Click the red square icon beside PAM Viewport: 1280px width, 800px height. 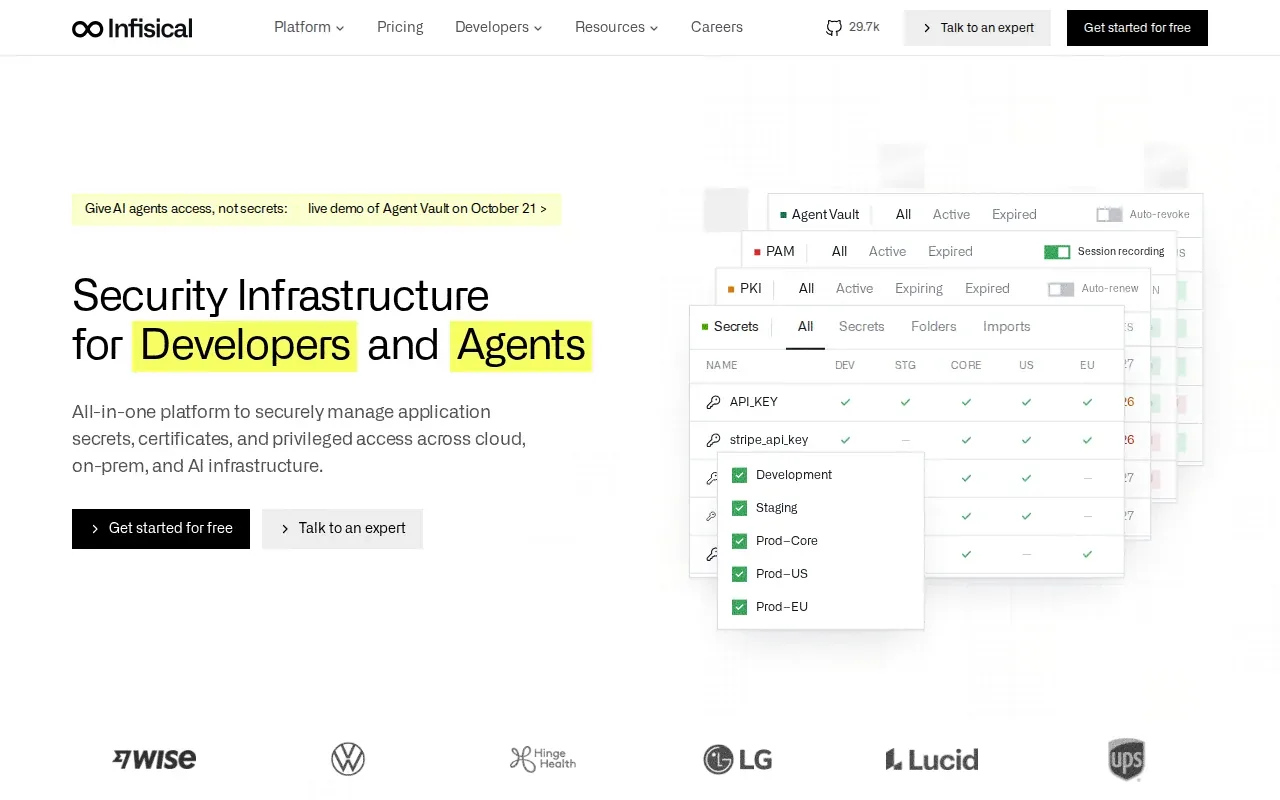pos(757,252)
